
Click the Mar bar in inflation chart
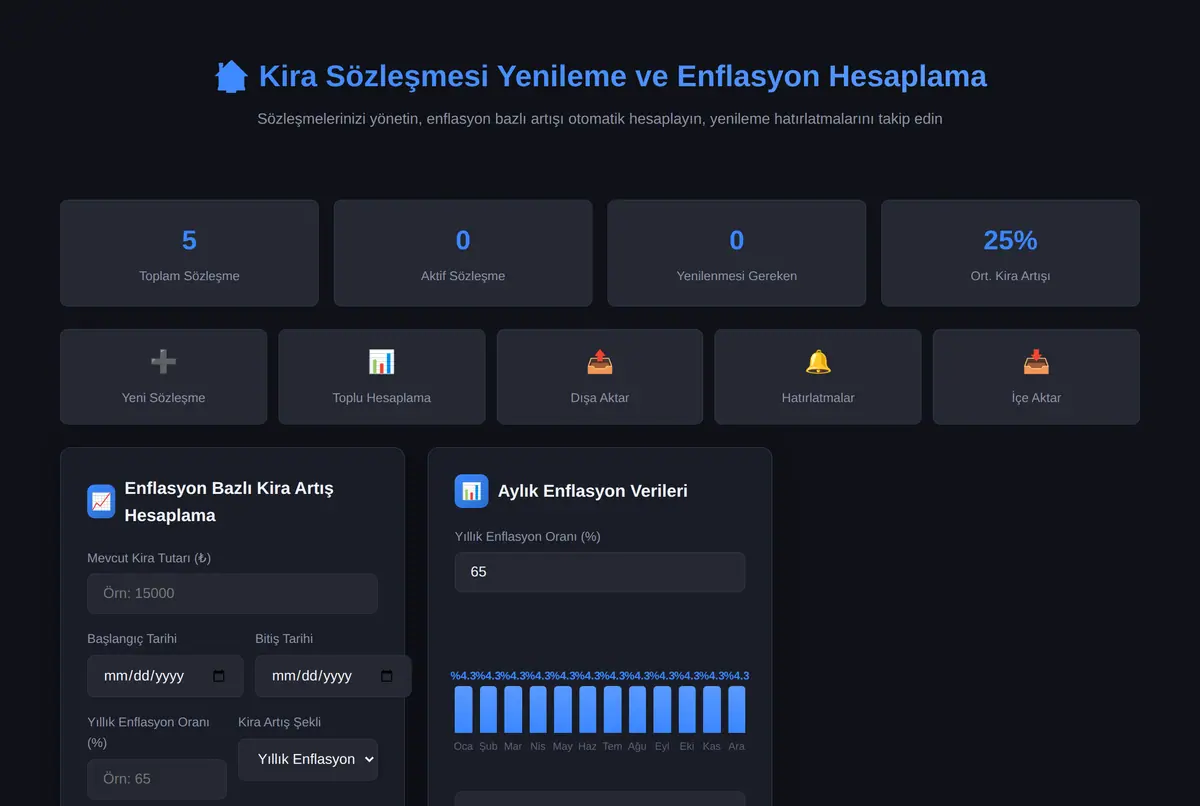(x=513, y=709)
